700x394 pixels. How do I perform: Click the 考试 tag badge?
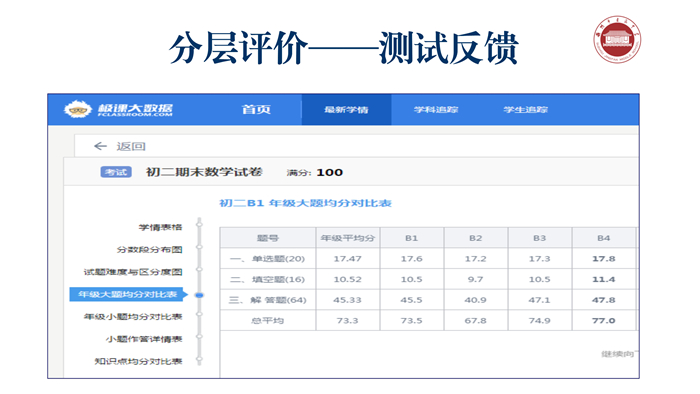coord(116,172)
